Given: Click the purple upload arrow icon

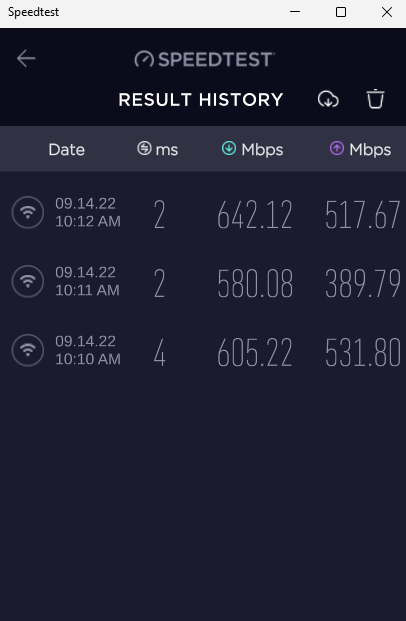Looking at the screenshot, I should pos(337,149).
